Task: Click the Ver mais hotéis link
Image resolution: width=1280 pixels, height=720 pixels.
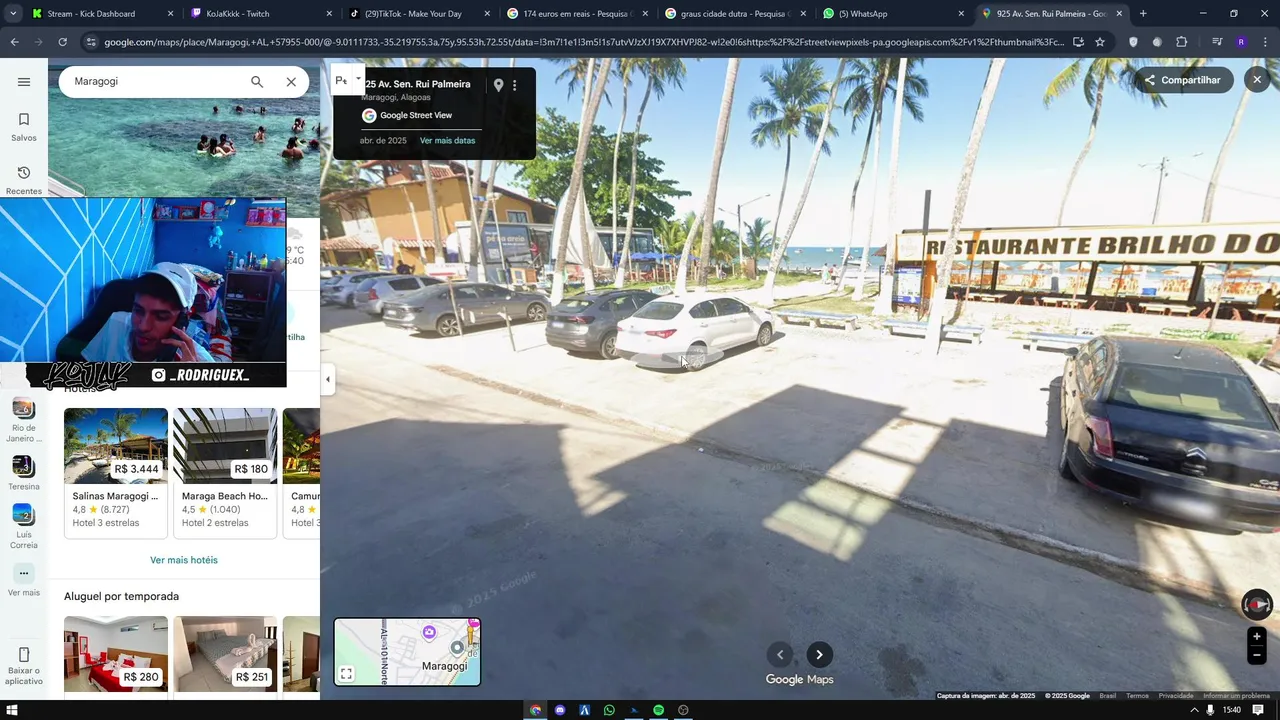Action: [184, 560]
